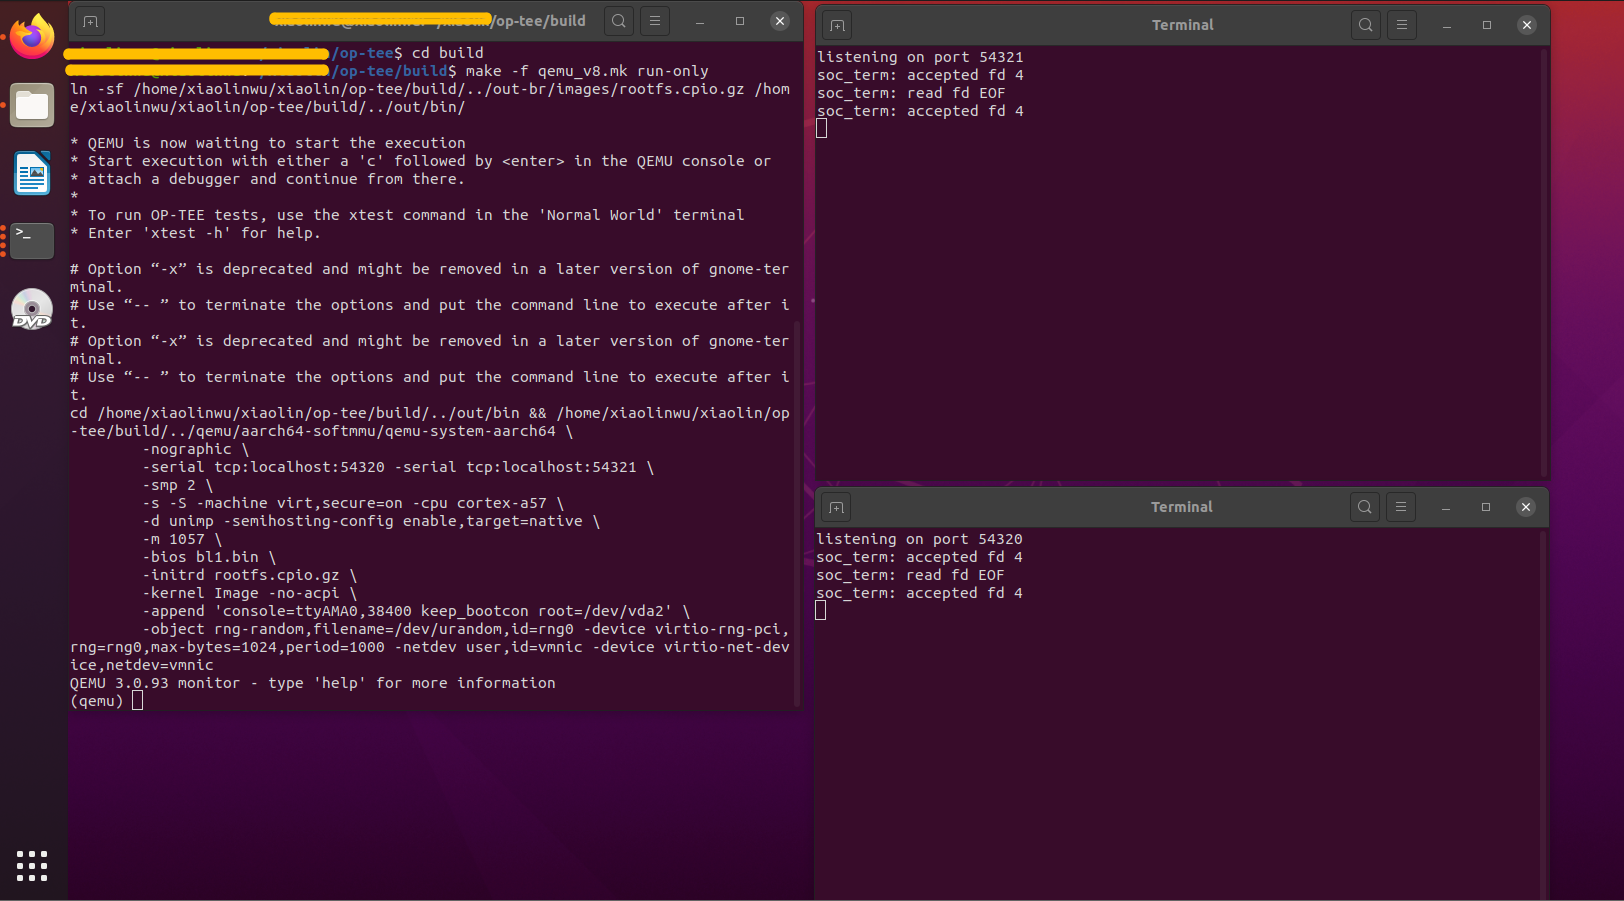Click the 'Terminal' title of port 54321 window
Image resolution: width=1624 pixels, height=901 pixels.
click(x=1183, y=25)
